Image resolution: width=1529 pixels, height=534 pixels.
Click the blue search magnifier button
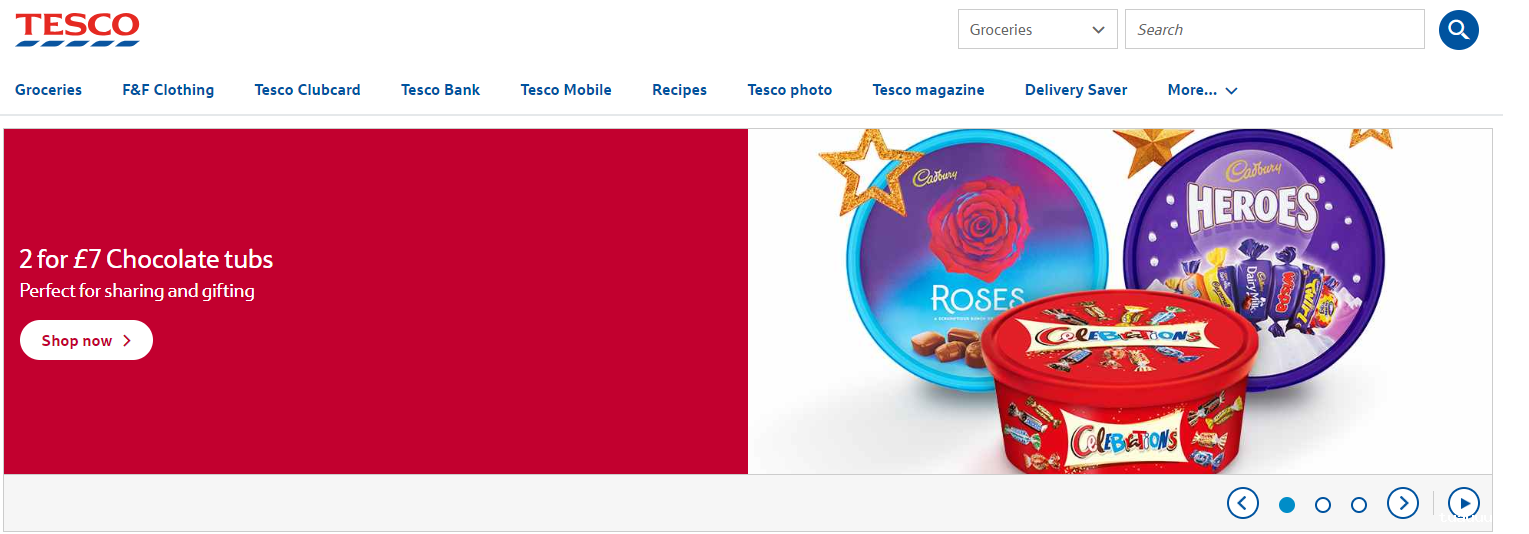tap(1458, 29)
